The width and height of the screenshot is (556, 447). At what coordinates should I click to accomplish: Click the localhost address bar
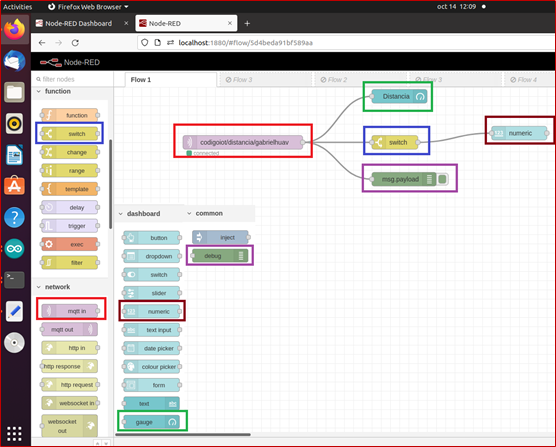(x=346, y=43)
